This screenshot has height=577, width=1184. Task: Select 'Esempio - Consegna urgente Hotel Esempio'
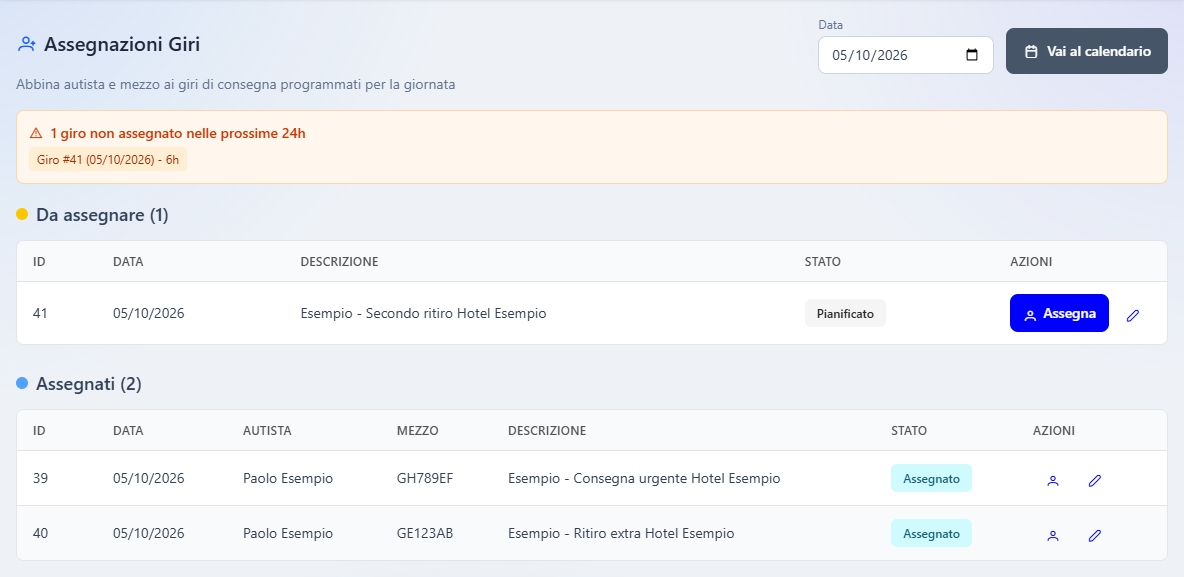pos(644,478)
